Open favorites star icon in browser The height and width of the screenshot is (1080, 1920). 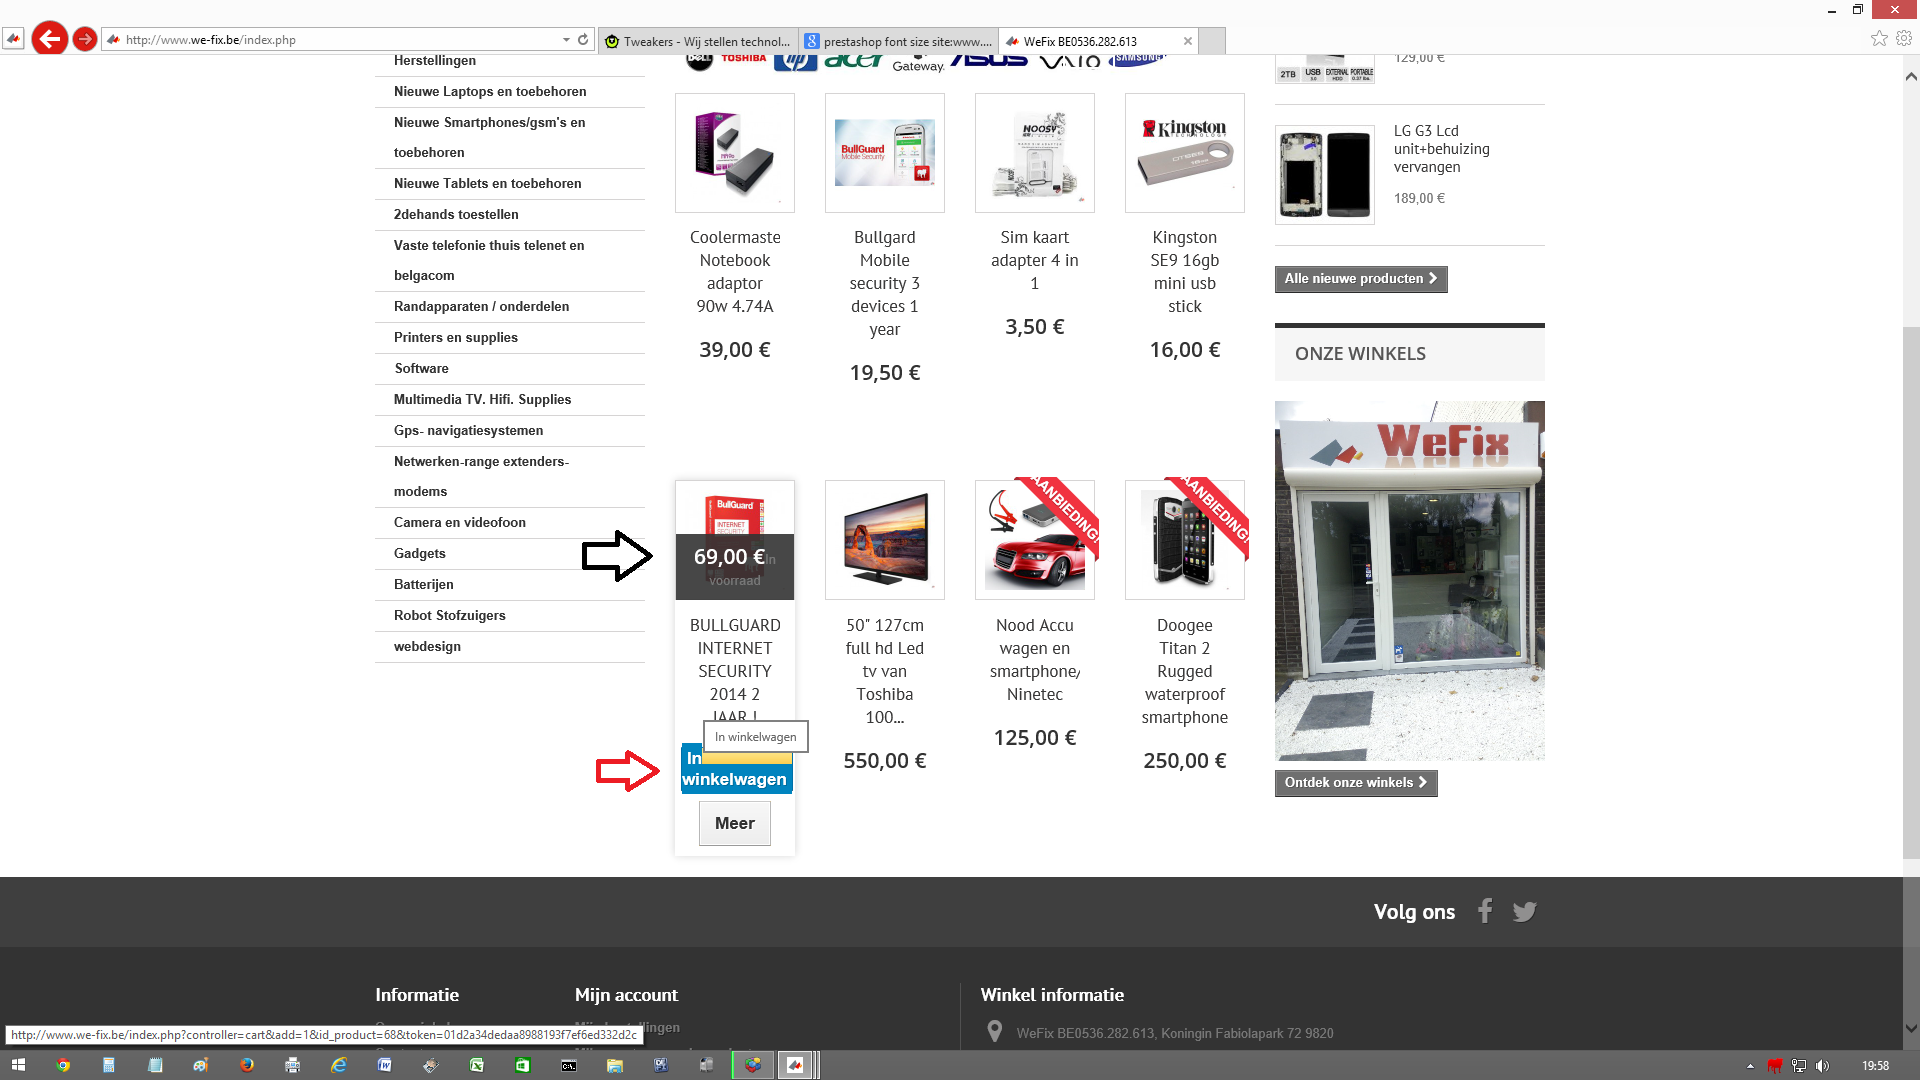pyautogui.click(x=1879, y=38)
